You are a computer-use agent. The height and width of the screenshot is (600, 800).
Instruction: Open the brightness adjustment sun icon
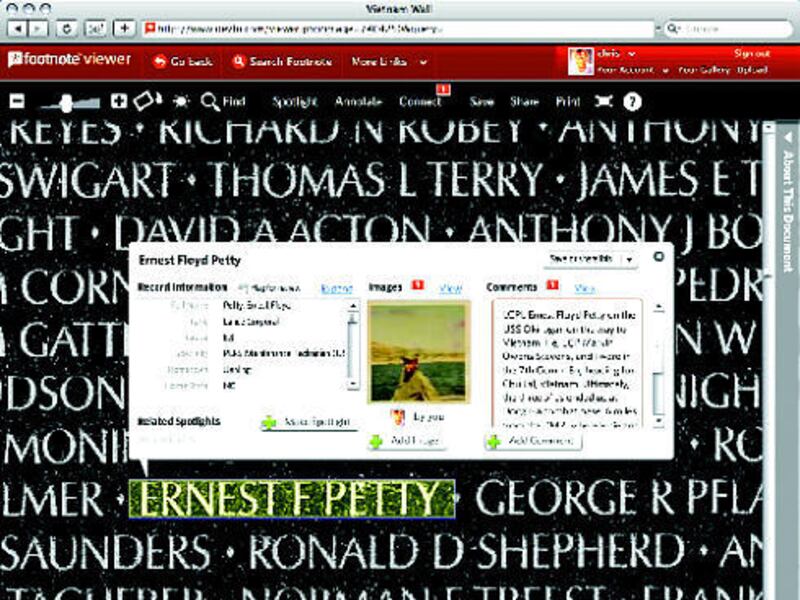click(181, 101)
